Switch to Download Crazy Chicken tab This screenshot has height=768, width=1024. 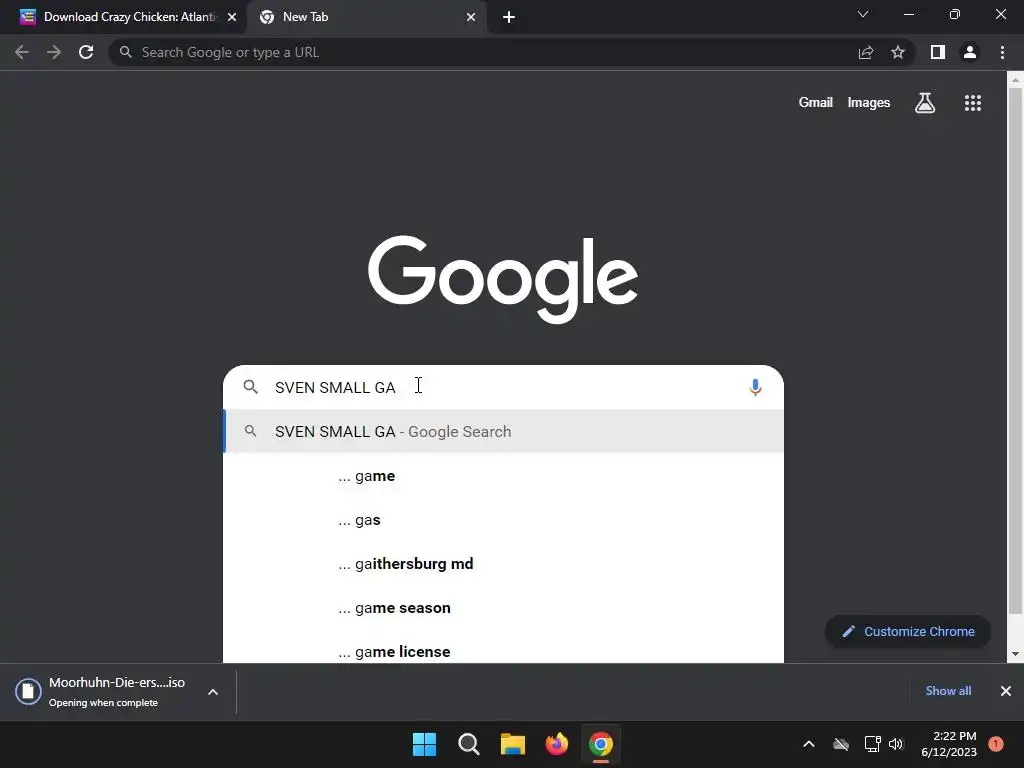(x=123, y=17)
